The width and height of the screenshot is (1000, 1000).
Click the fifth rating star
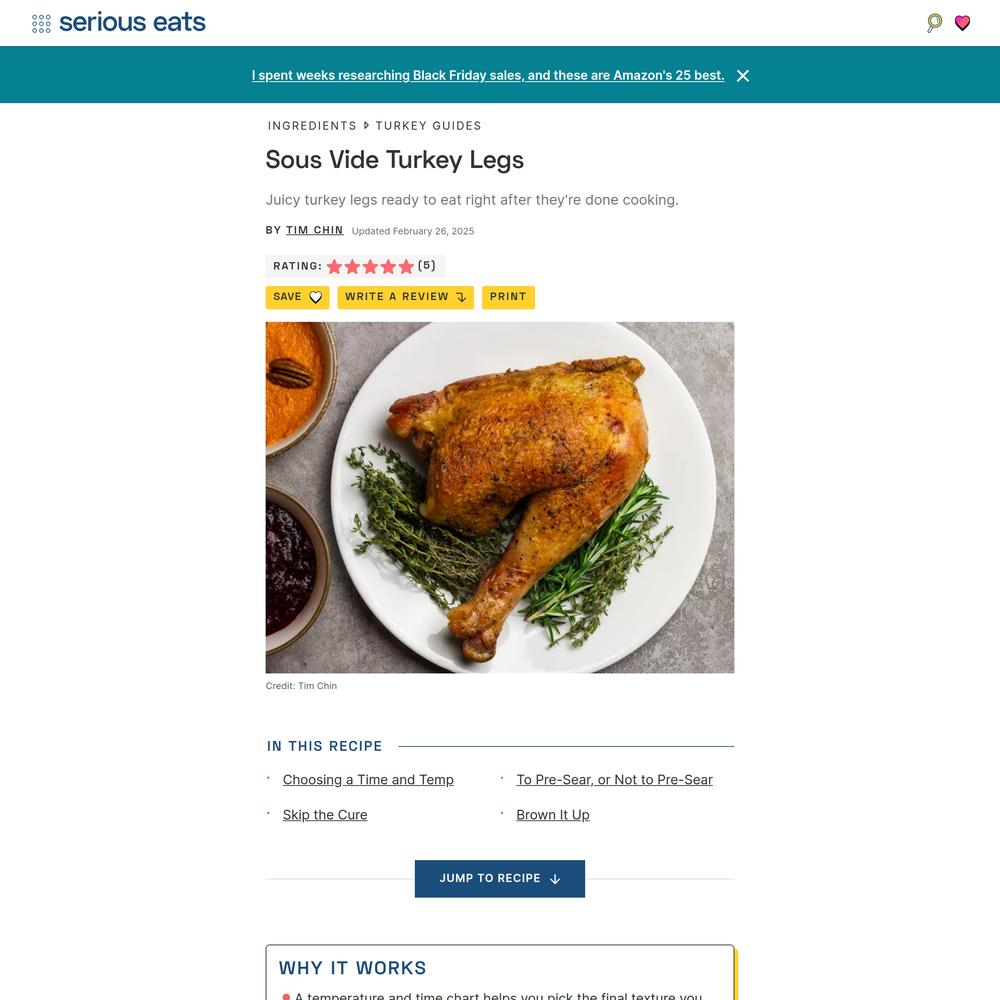coord(406,267)
